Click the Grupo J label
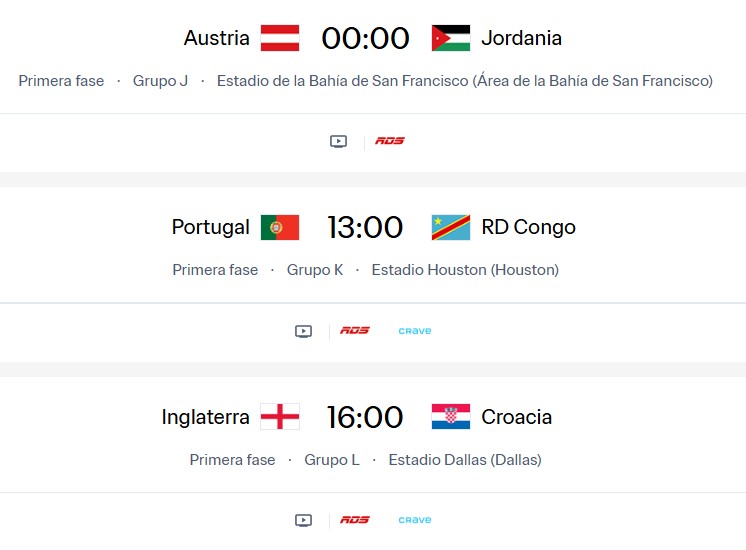Viewport: 746px width, 550px height. point(160,81)
